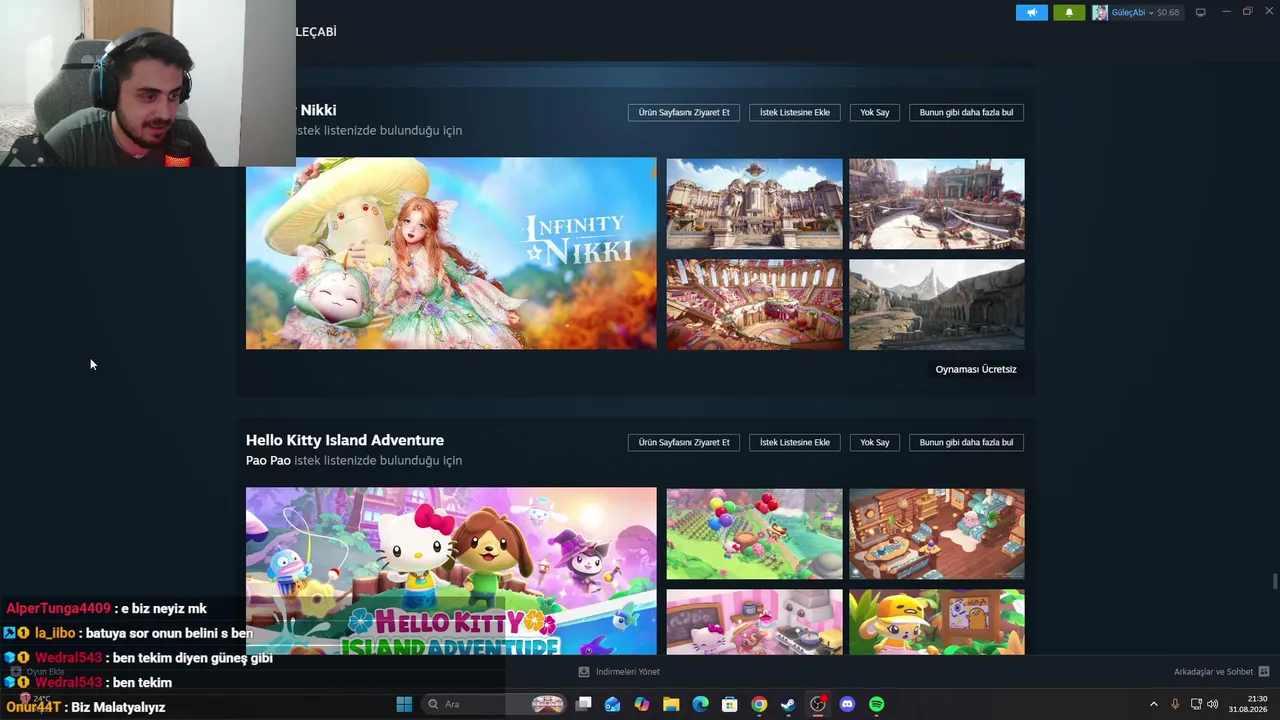
Task: Click the Oynaması Ücretsiz price label
Action: click(x=976, y=369)
